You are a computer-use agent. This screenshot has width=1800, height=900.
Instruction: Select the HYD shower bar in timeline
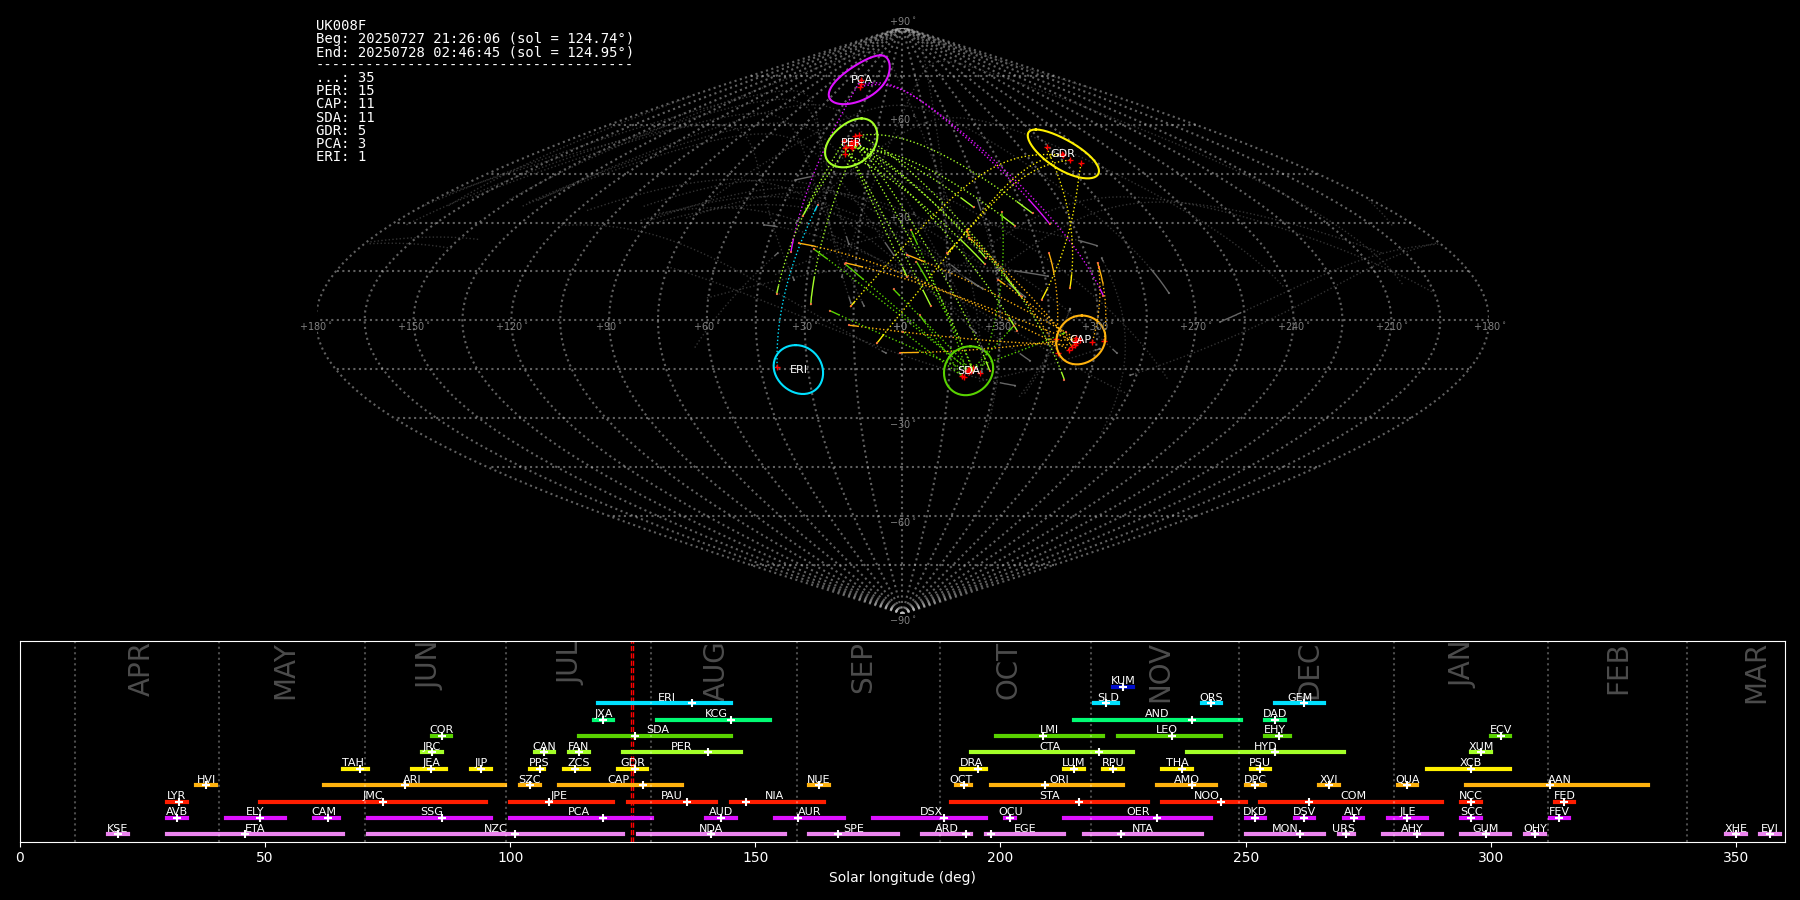coord(1265,752)
